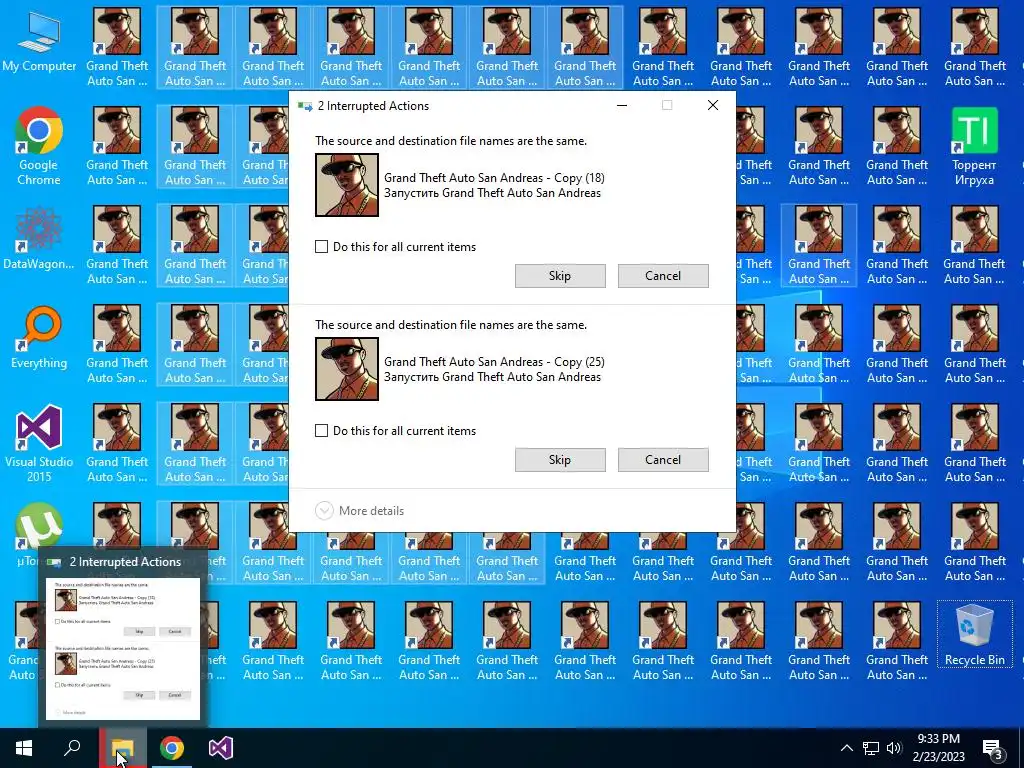Skip the Copy (18) file conflict
The height and width of the screenshot is (768, 1024).
(560, 276)
